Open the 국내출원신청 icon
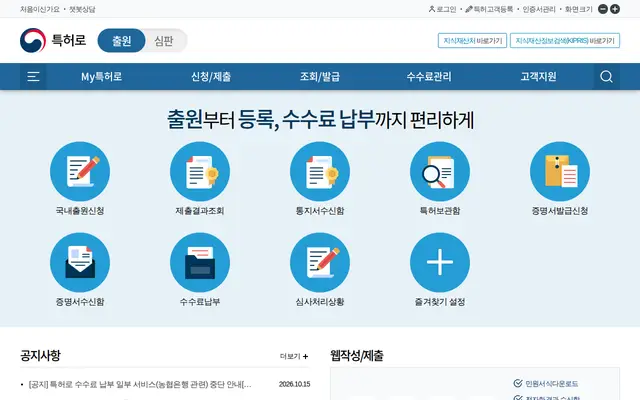The image size is (640, 400). [80, 171]
